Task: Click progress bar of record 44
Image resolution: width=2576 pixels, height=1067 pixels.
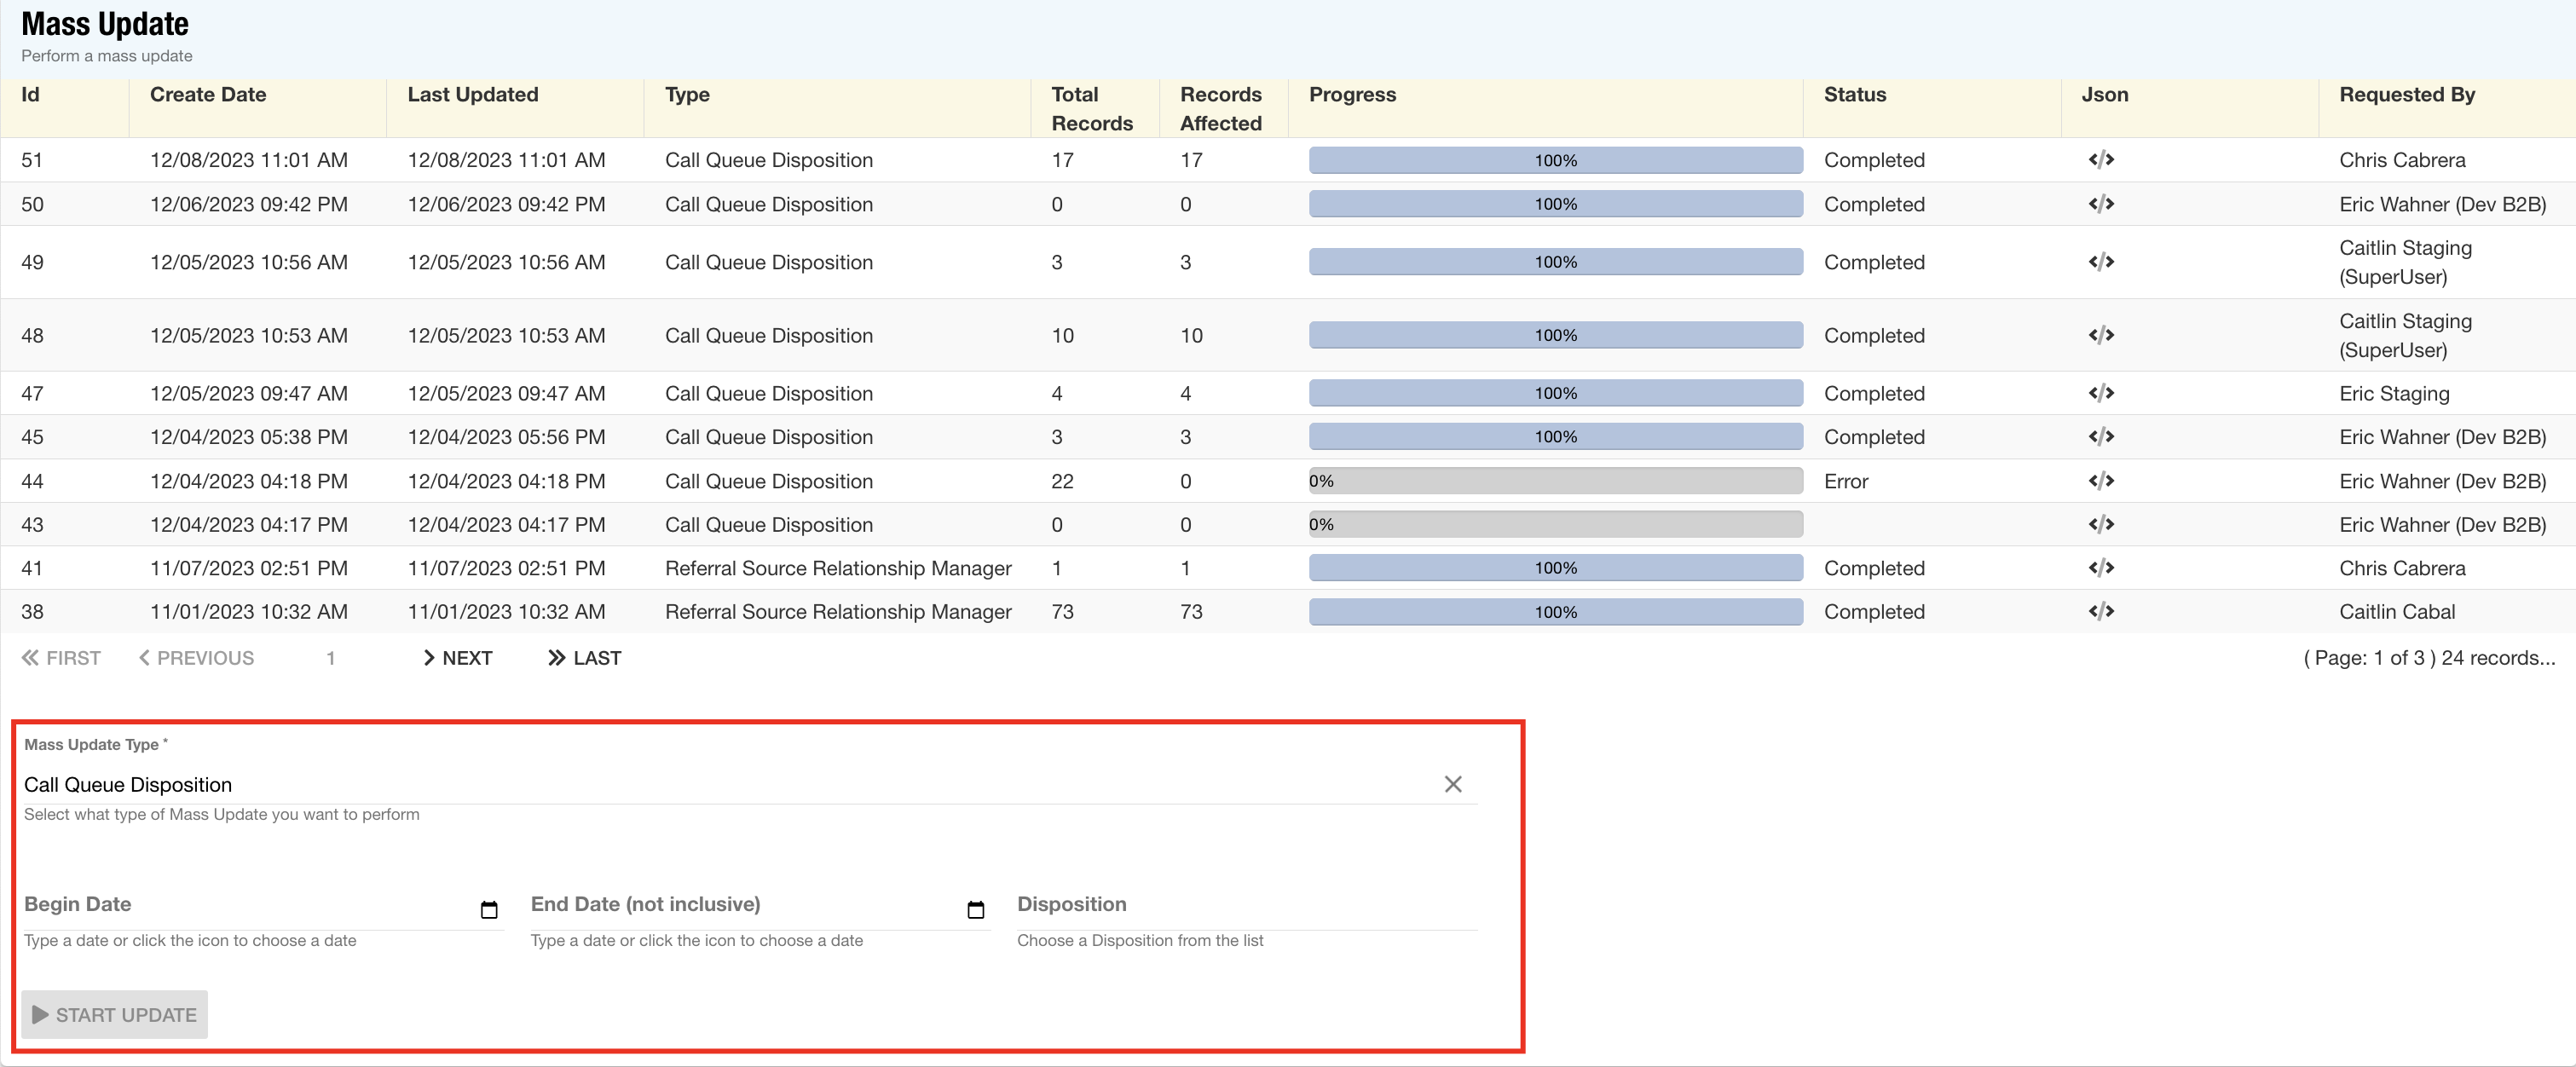Action: [1555, 481]
